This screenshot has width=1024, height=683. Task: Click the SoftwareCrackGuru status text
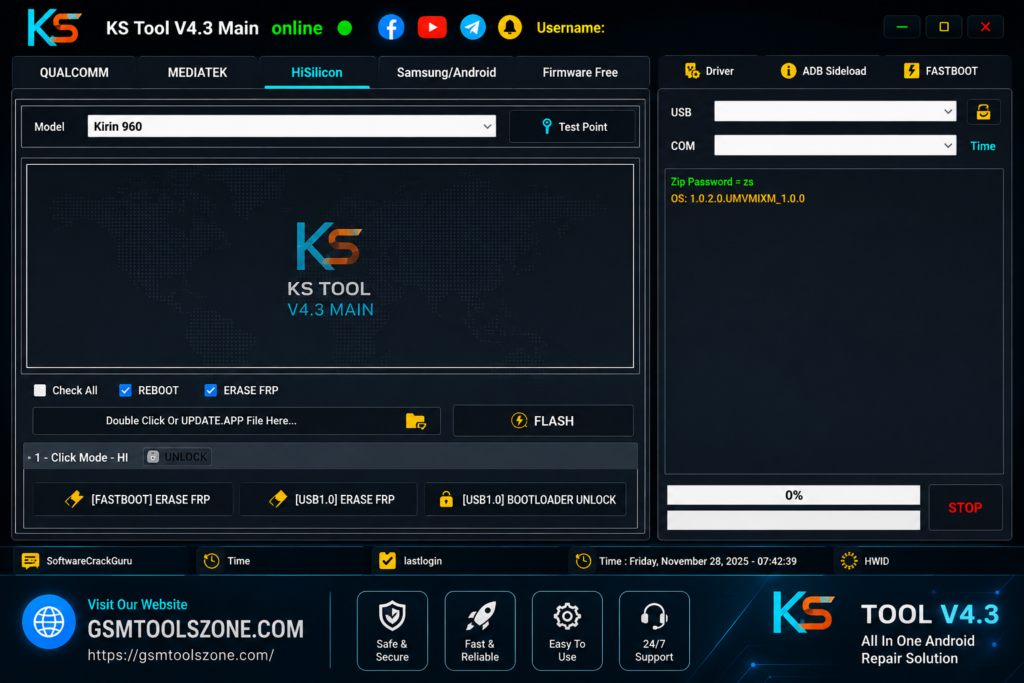point(89,561)
